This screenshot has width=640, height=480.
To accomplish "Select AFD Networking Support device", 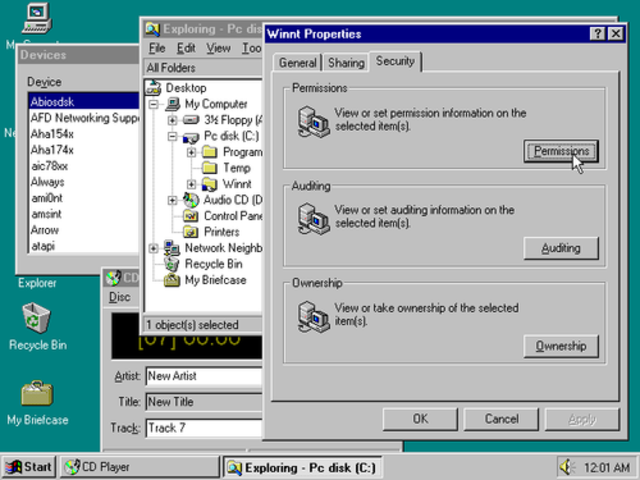I will click(x=84, y=118).
